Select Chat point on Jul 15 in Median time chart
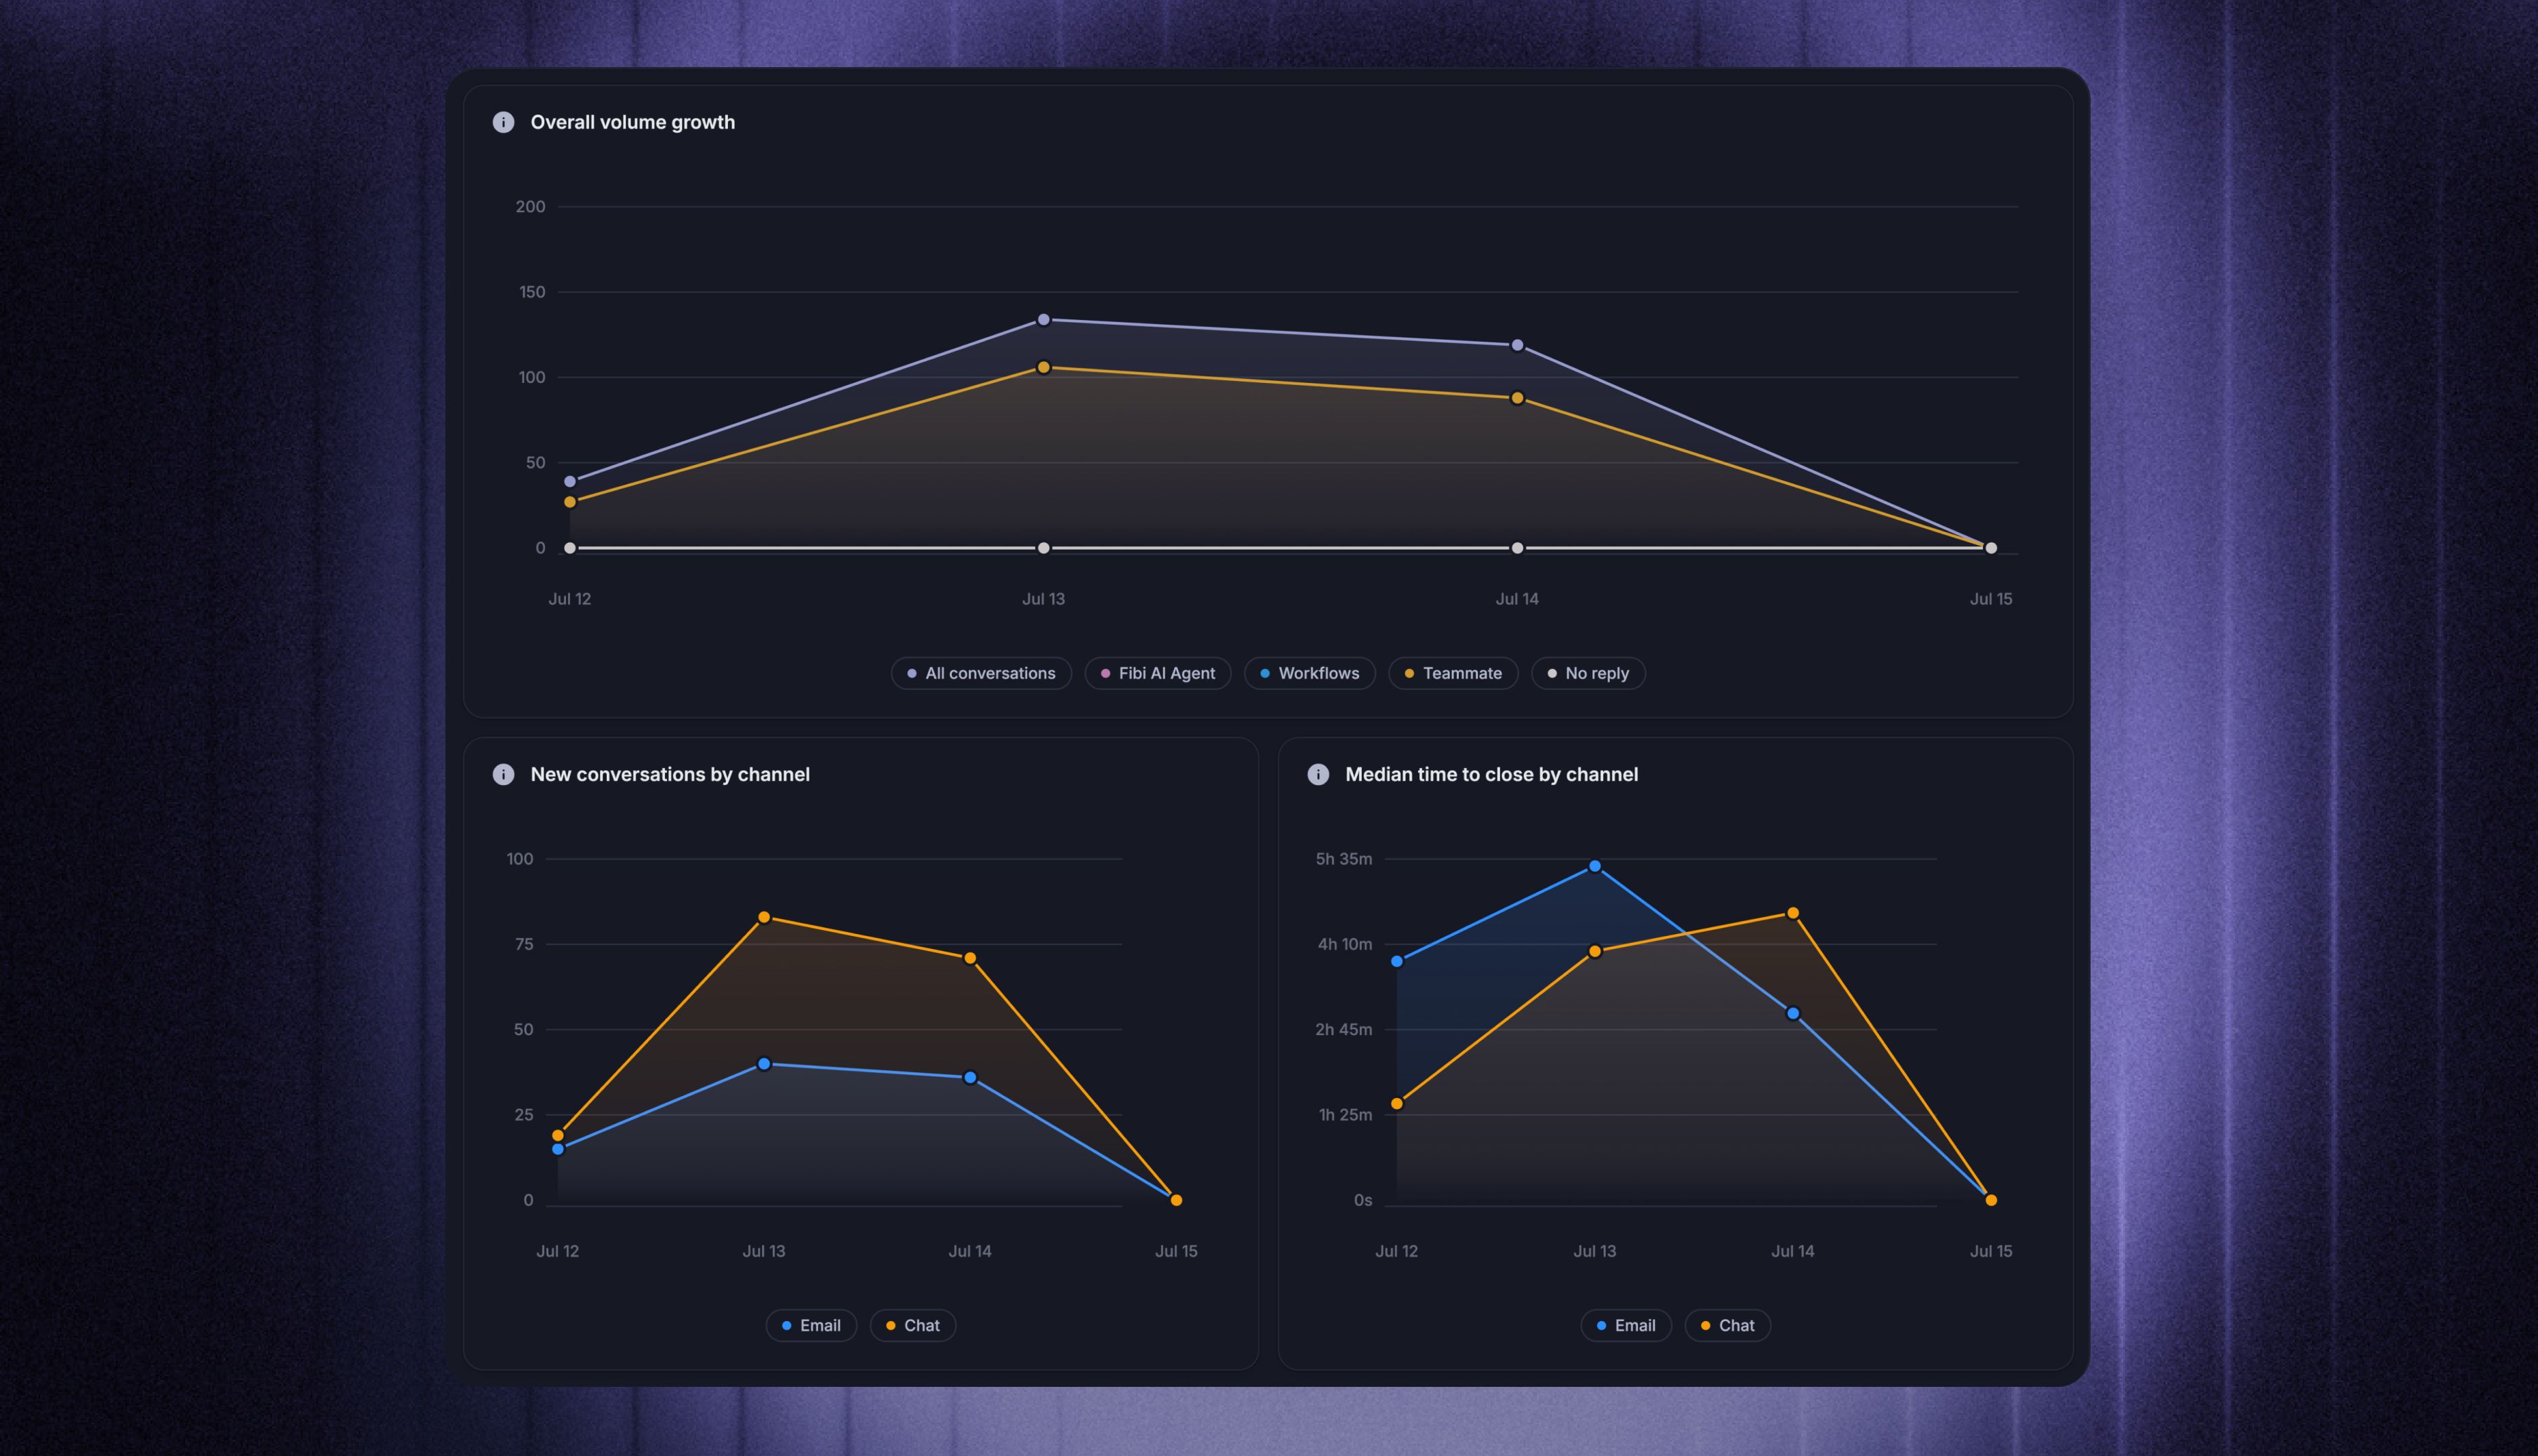Viewport: 2538px width, 1456px height. (x=1991, y=1200)
